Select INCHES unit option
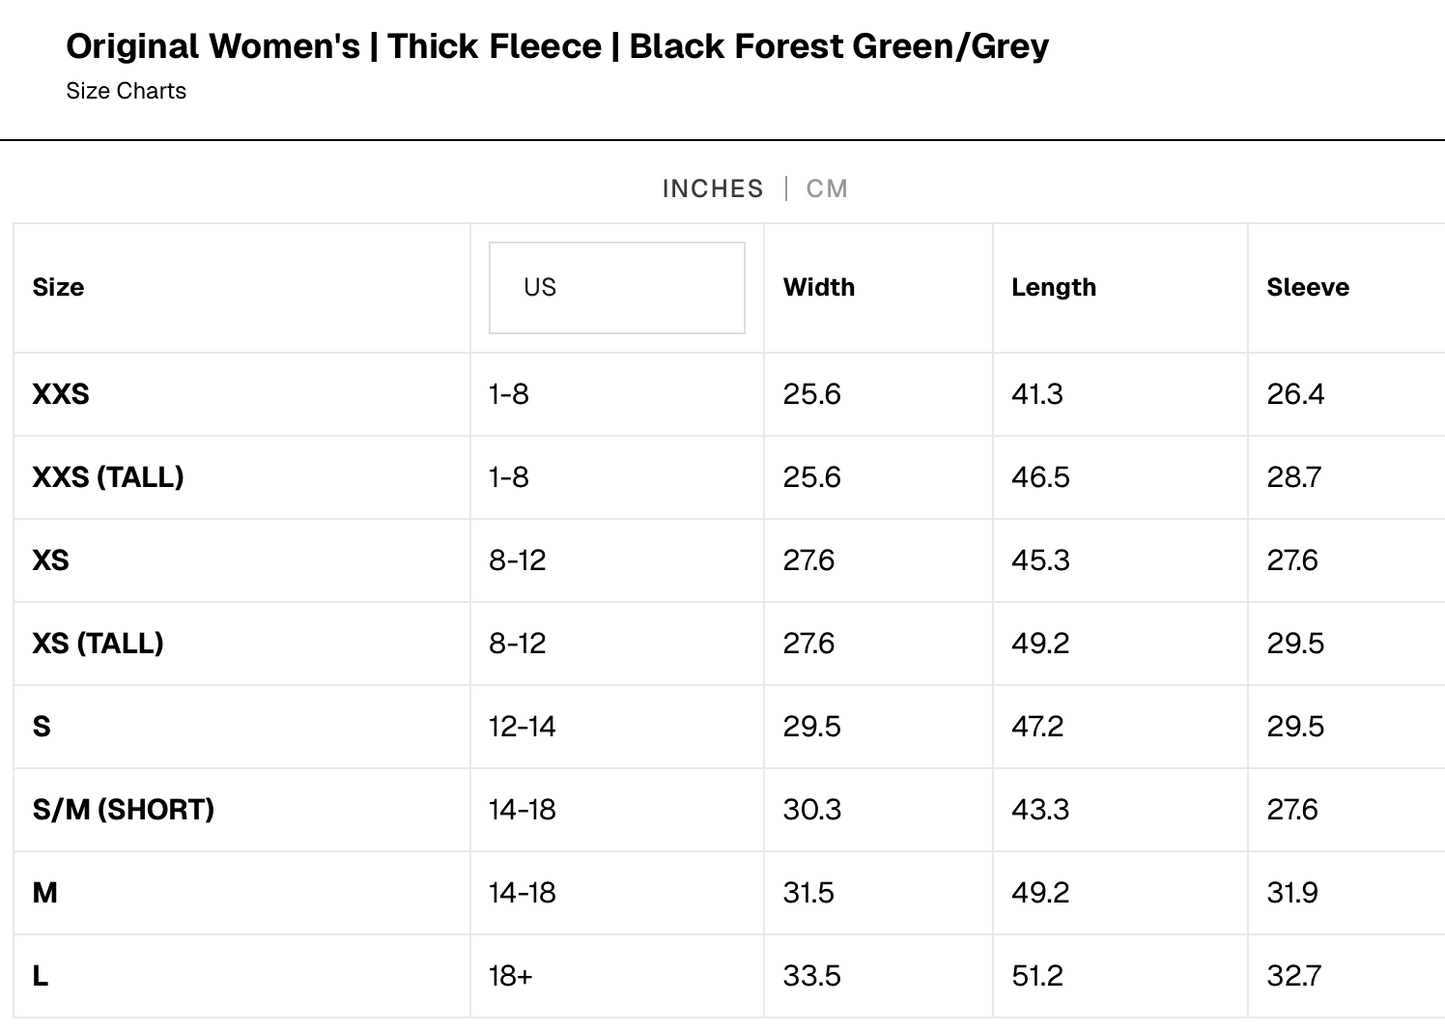The width and height of the screenshot is (1445, 1032). tap(712, 189)
